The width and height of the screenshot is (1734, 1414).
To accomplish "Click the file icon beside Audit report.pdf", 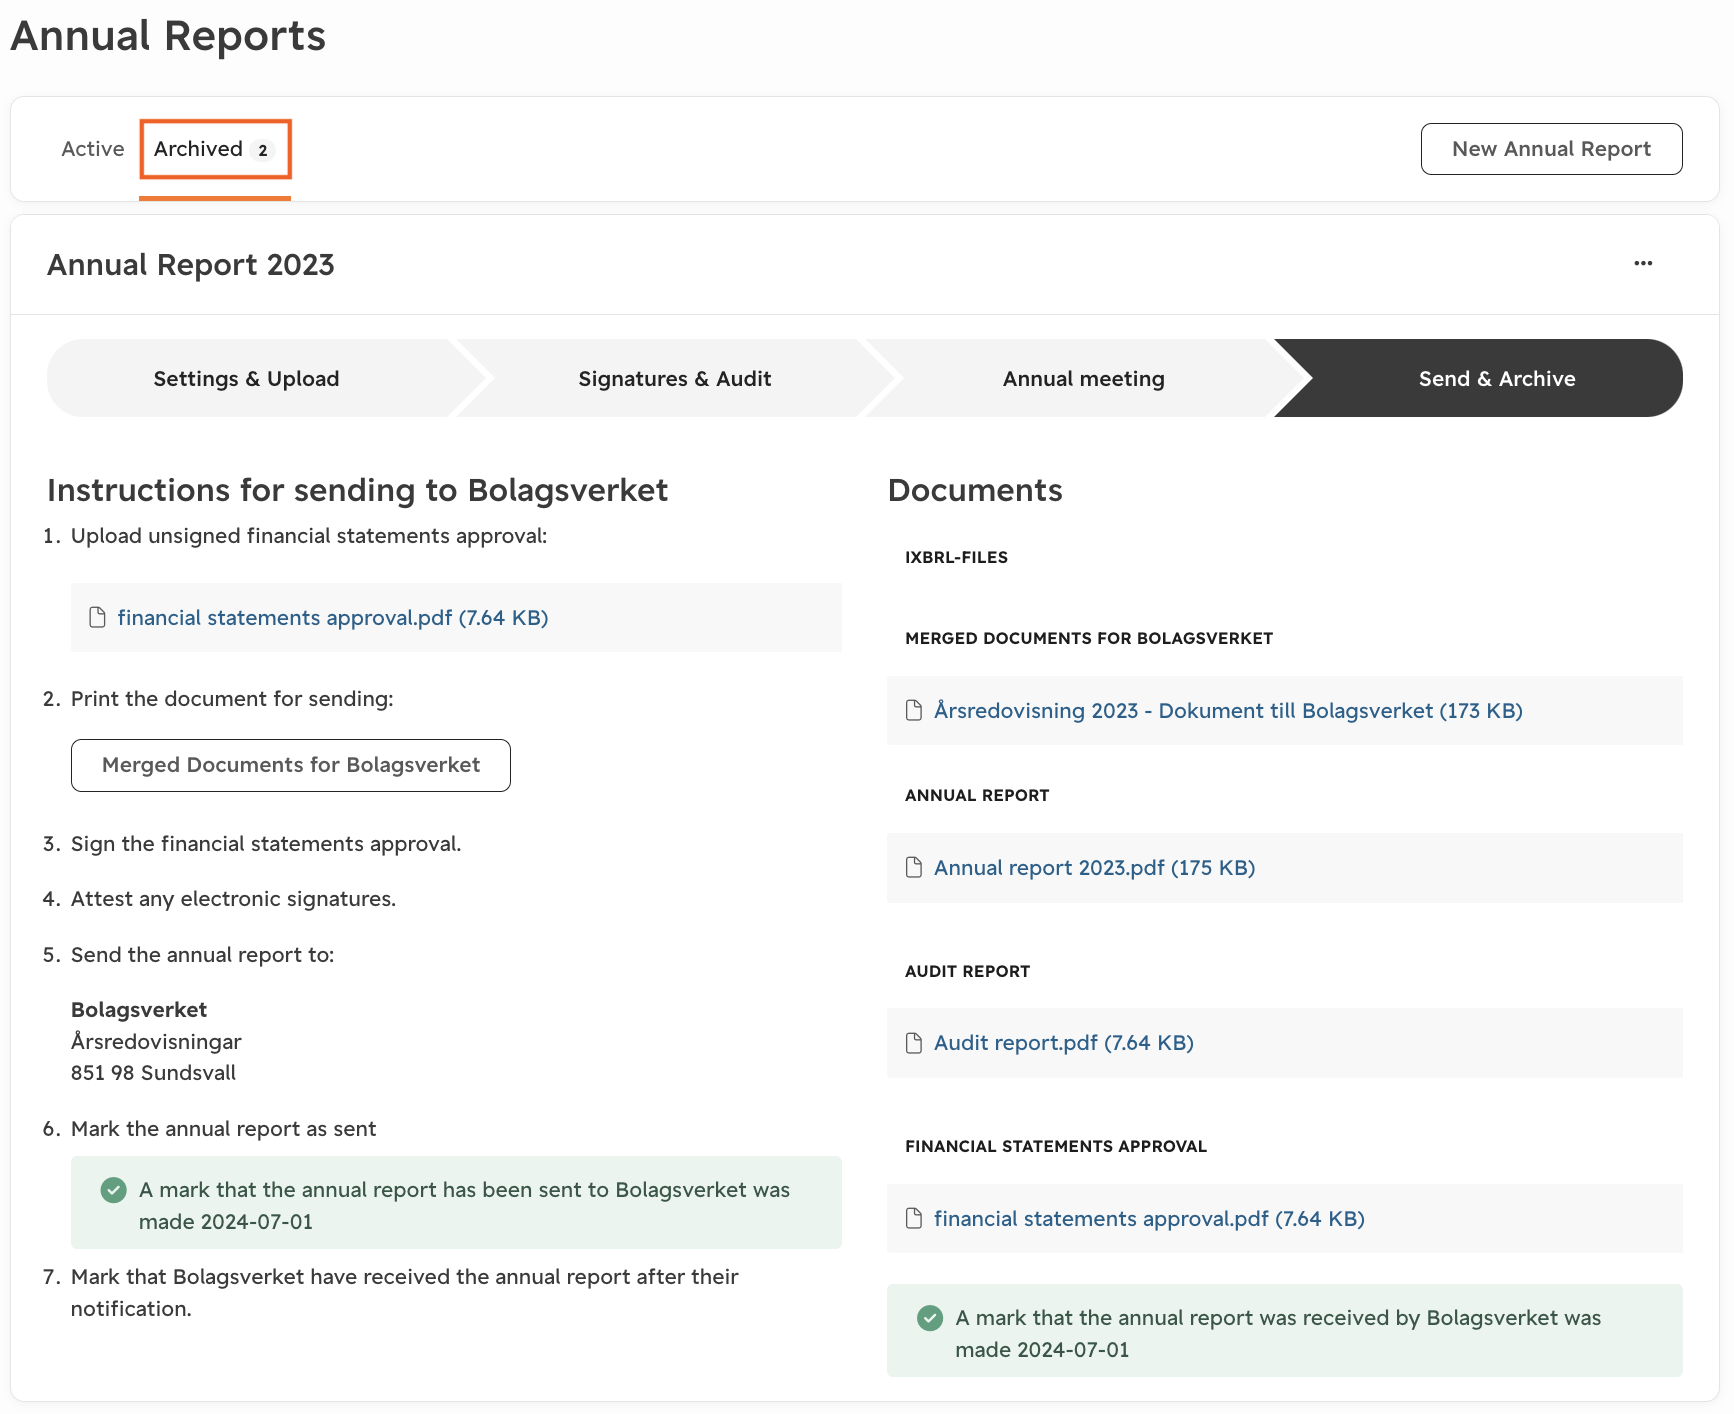I will 913,1043.
